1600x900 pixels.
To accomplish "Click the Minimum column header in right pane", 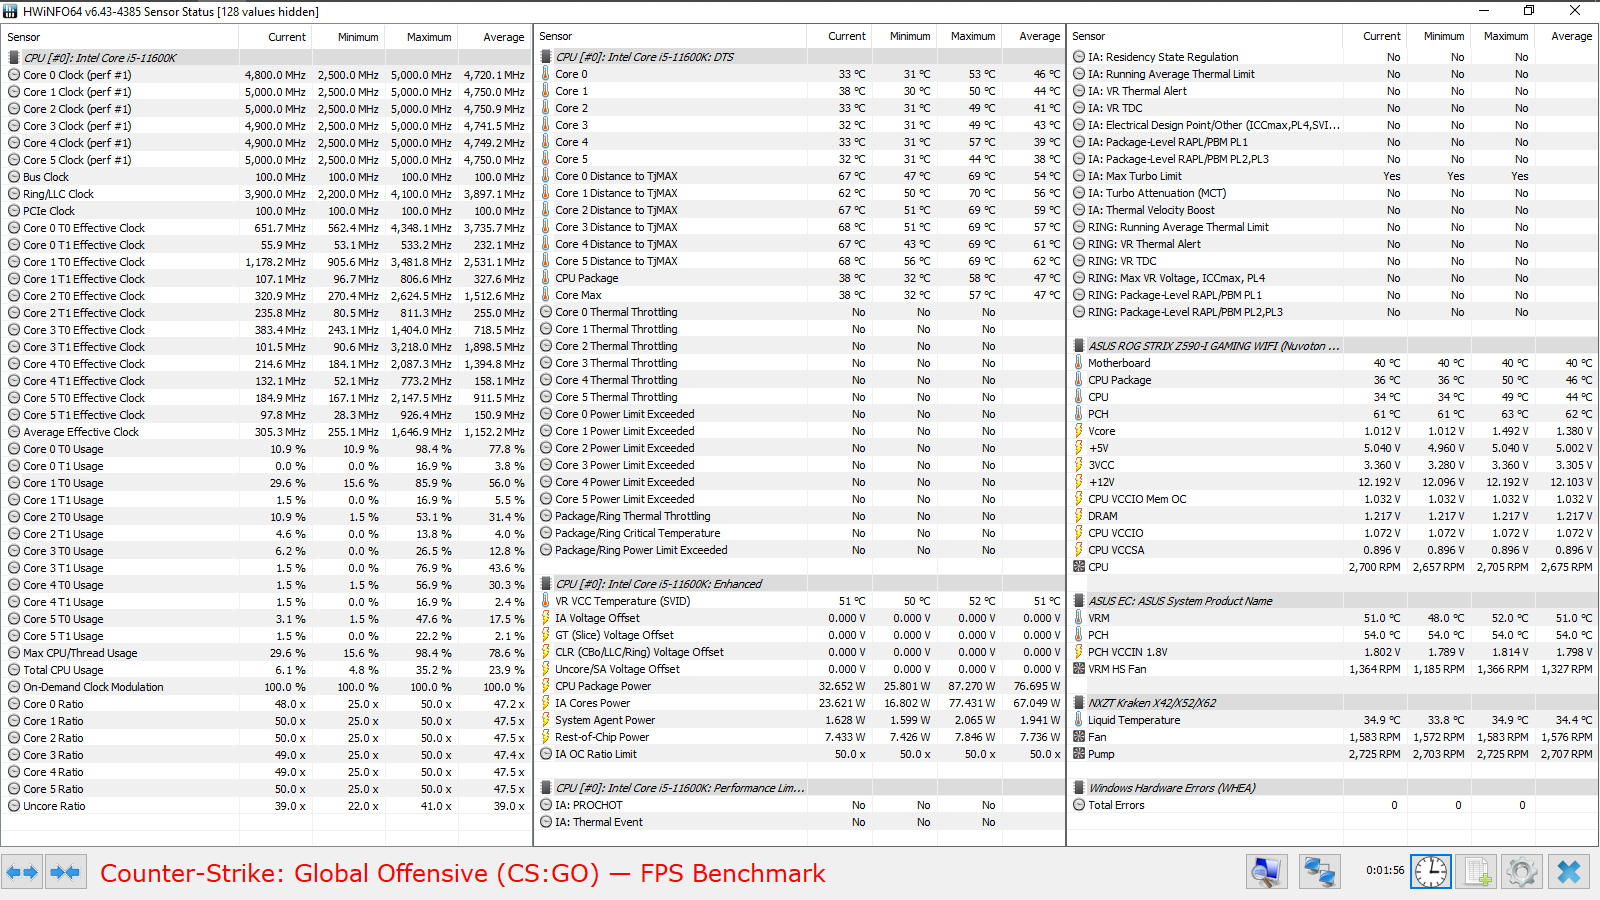I will [x=1438, y=36].
